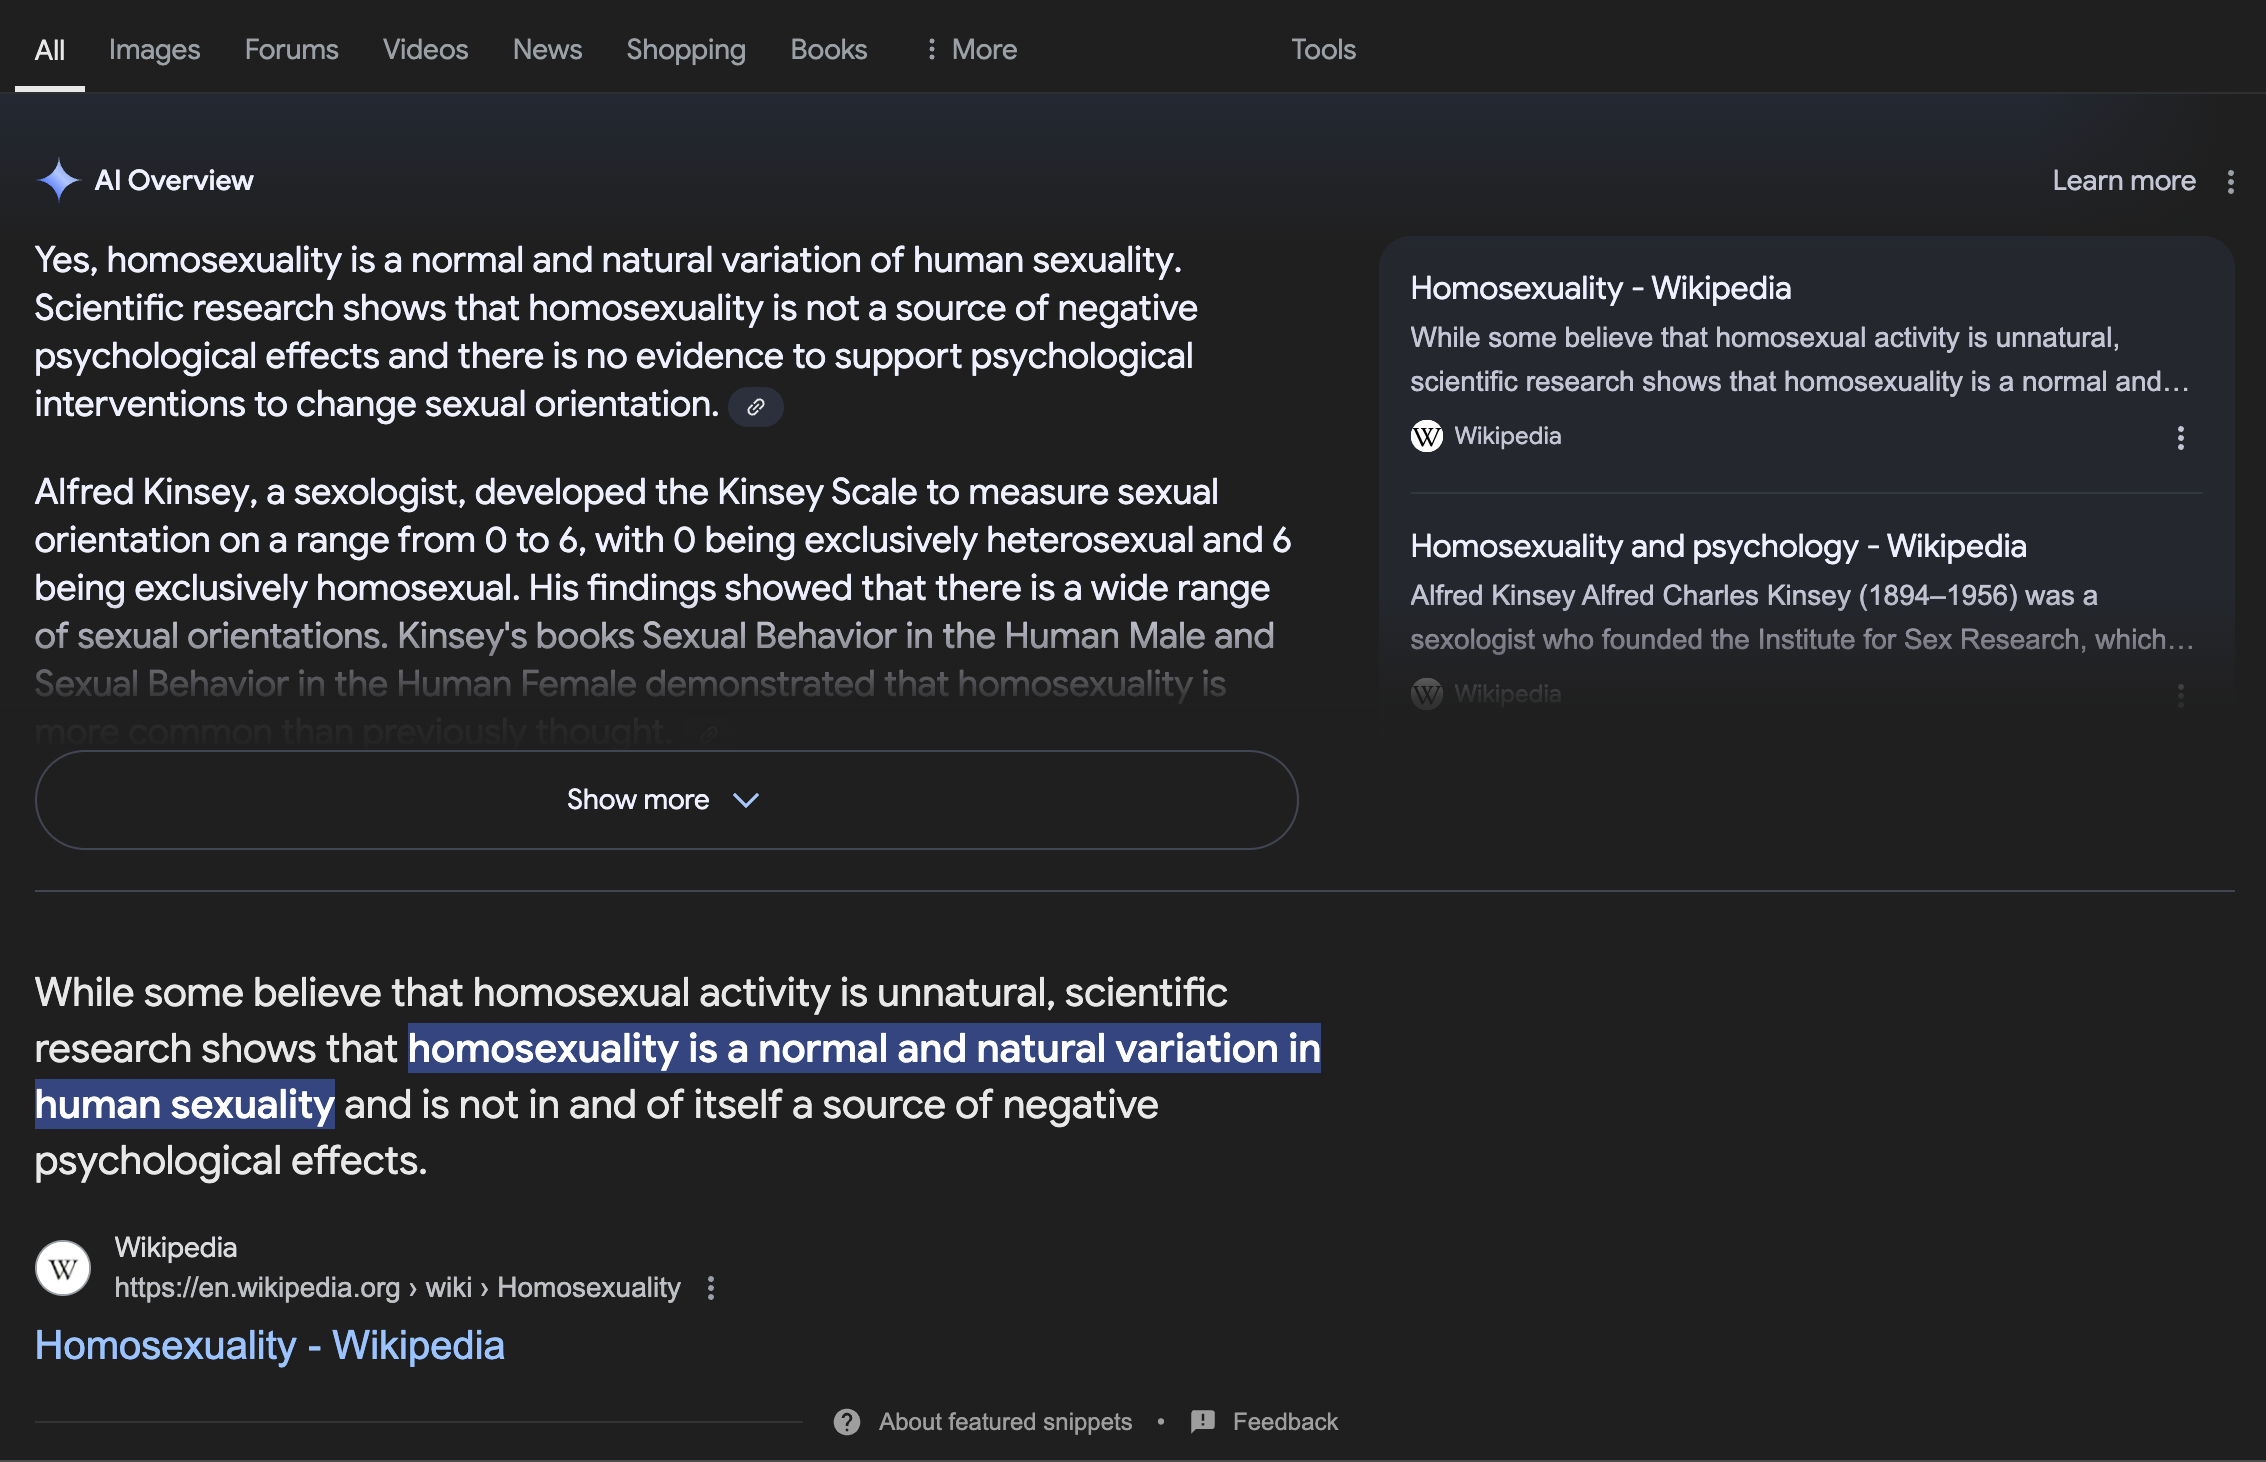The image size is (2266, 1462).
Task: Switch to the Videos tab
Action: pos(425,49)
